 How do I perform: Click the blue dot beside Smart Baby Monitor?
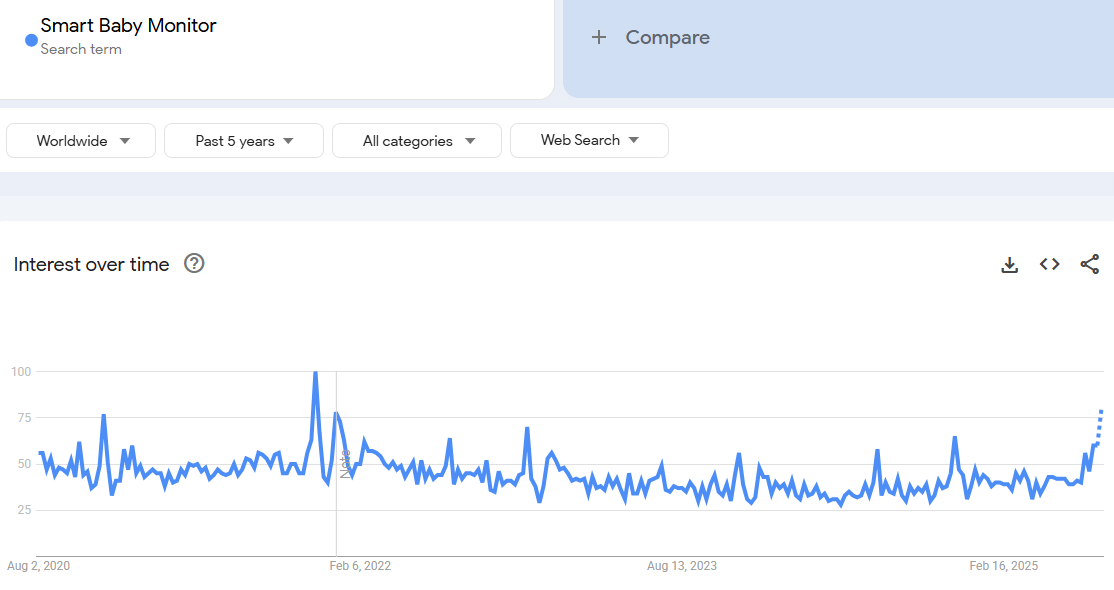point(31,40)
